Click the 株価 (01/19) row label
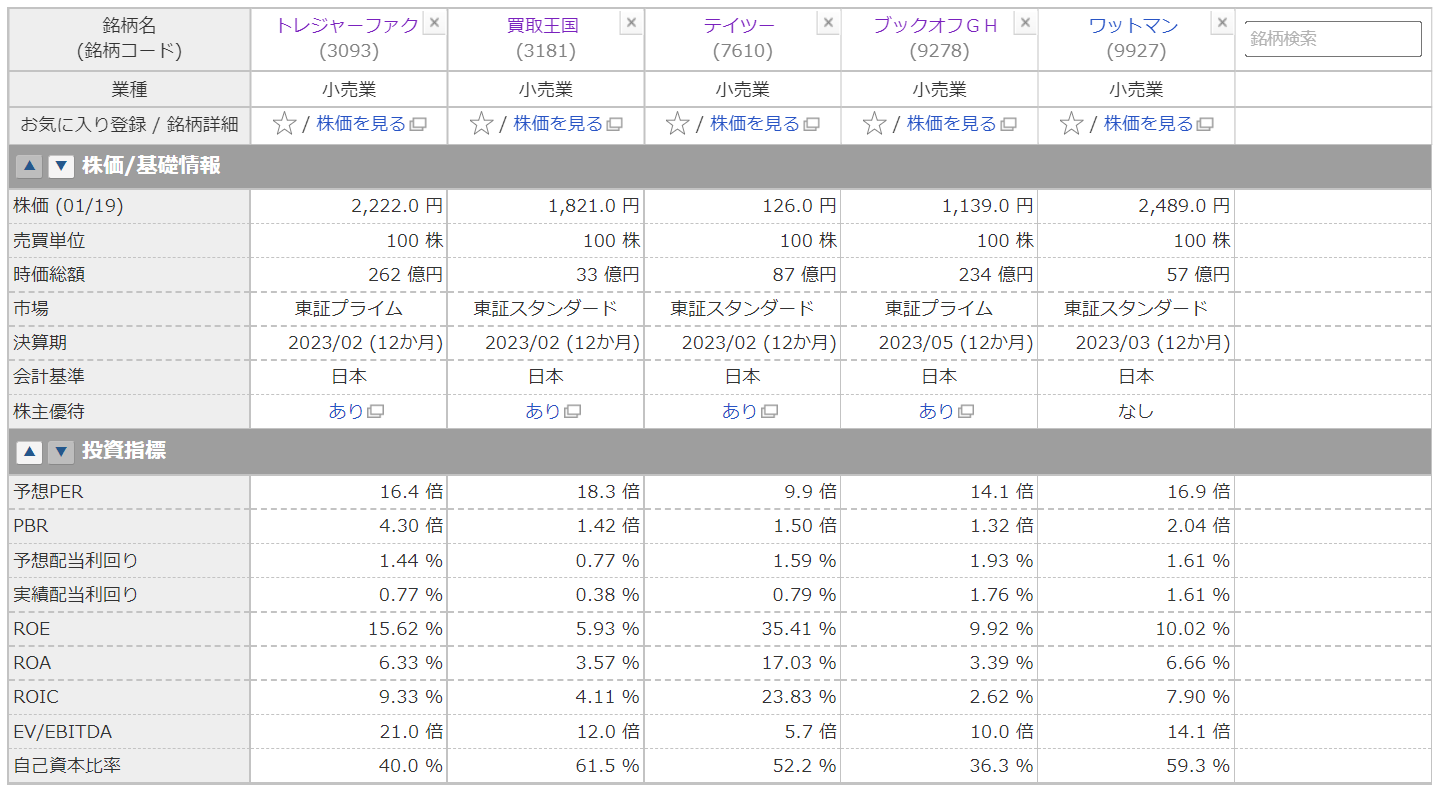This screenshot has height=790, width=1440. 68,206
